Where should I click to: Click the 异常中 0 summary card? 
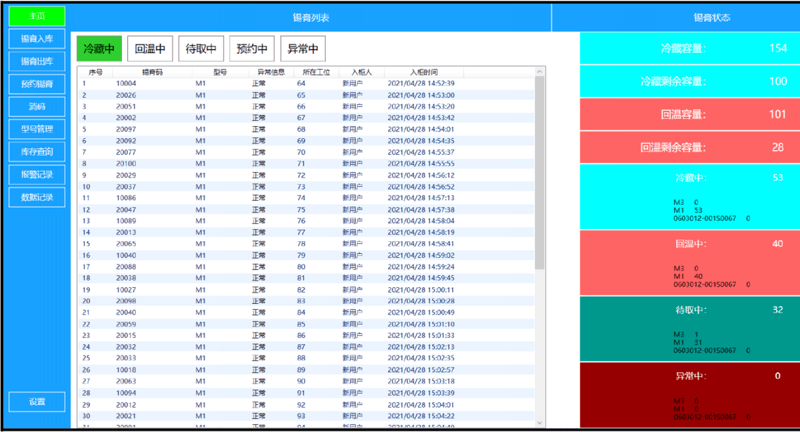click(690, 395)
